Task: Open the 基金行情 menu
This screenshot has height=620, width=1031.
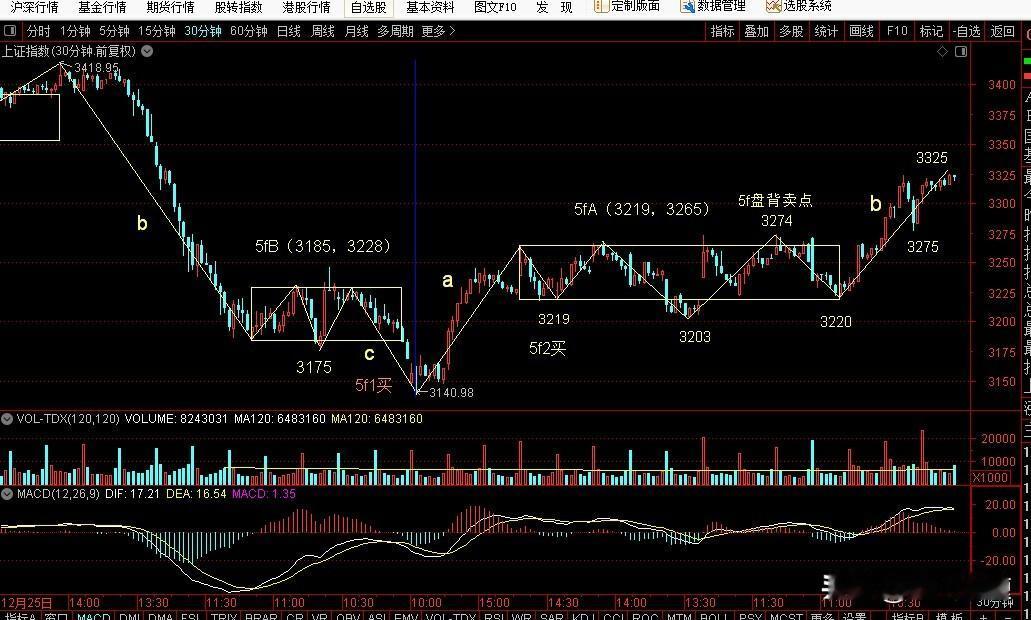Action: coord(102,7)
